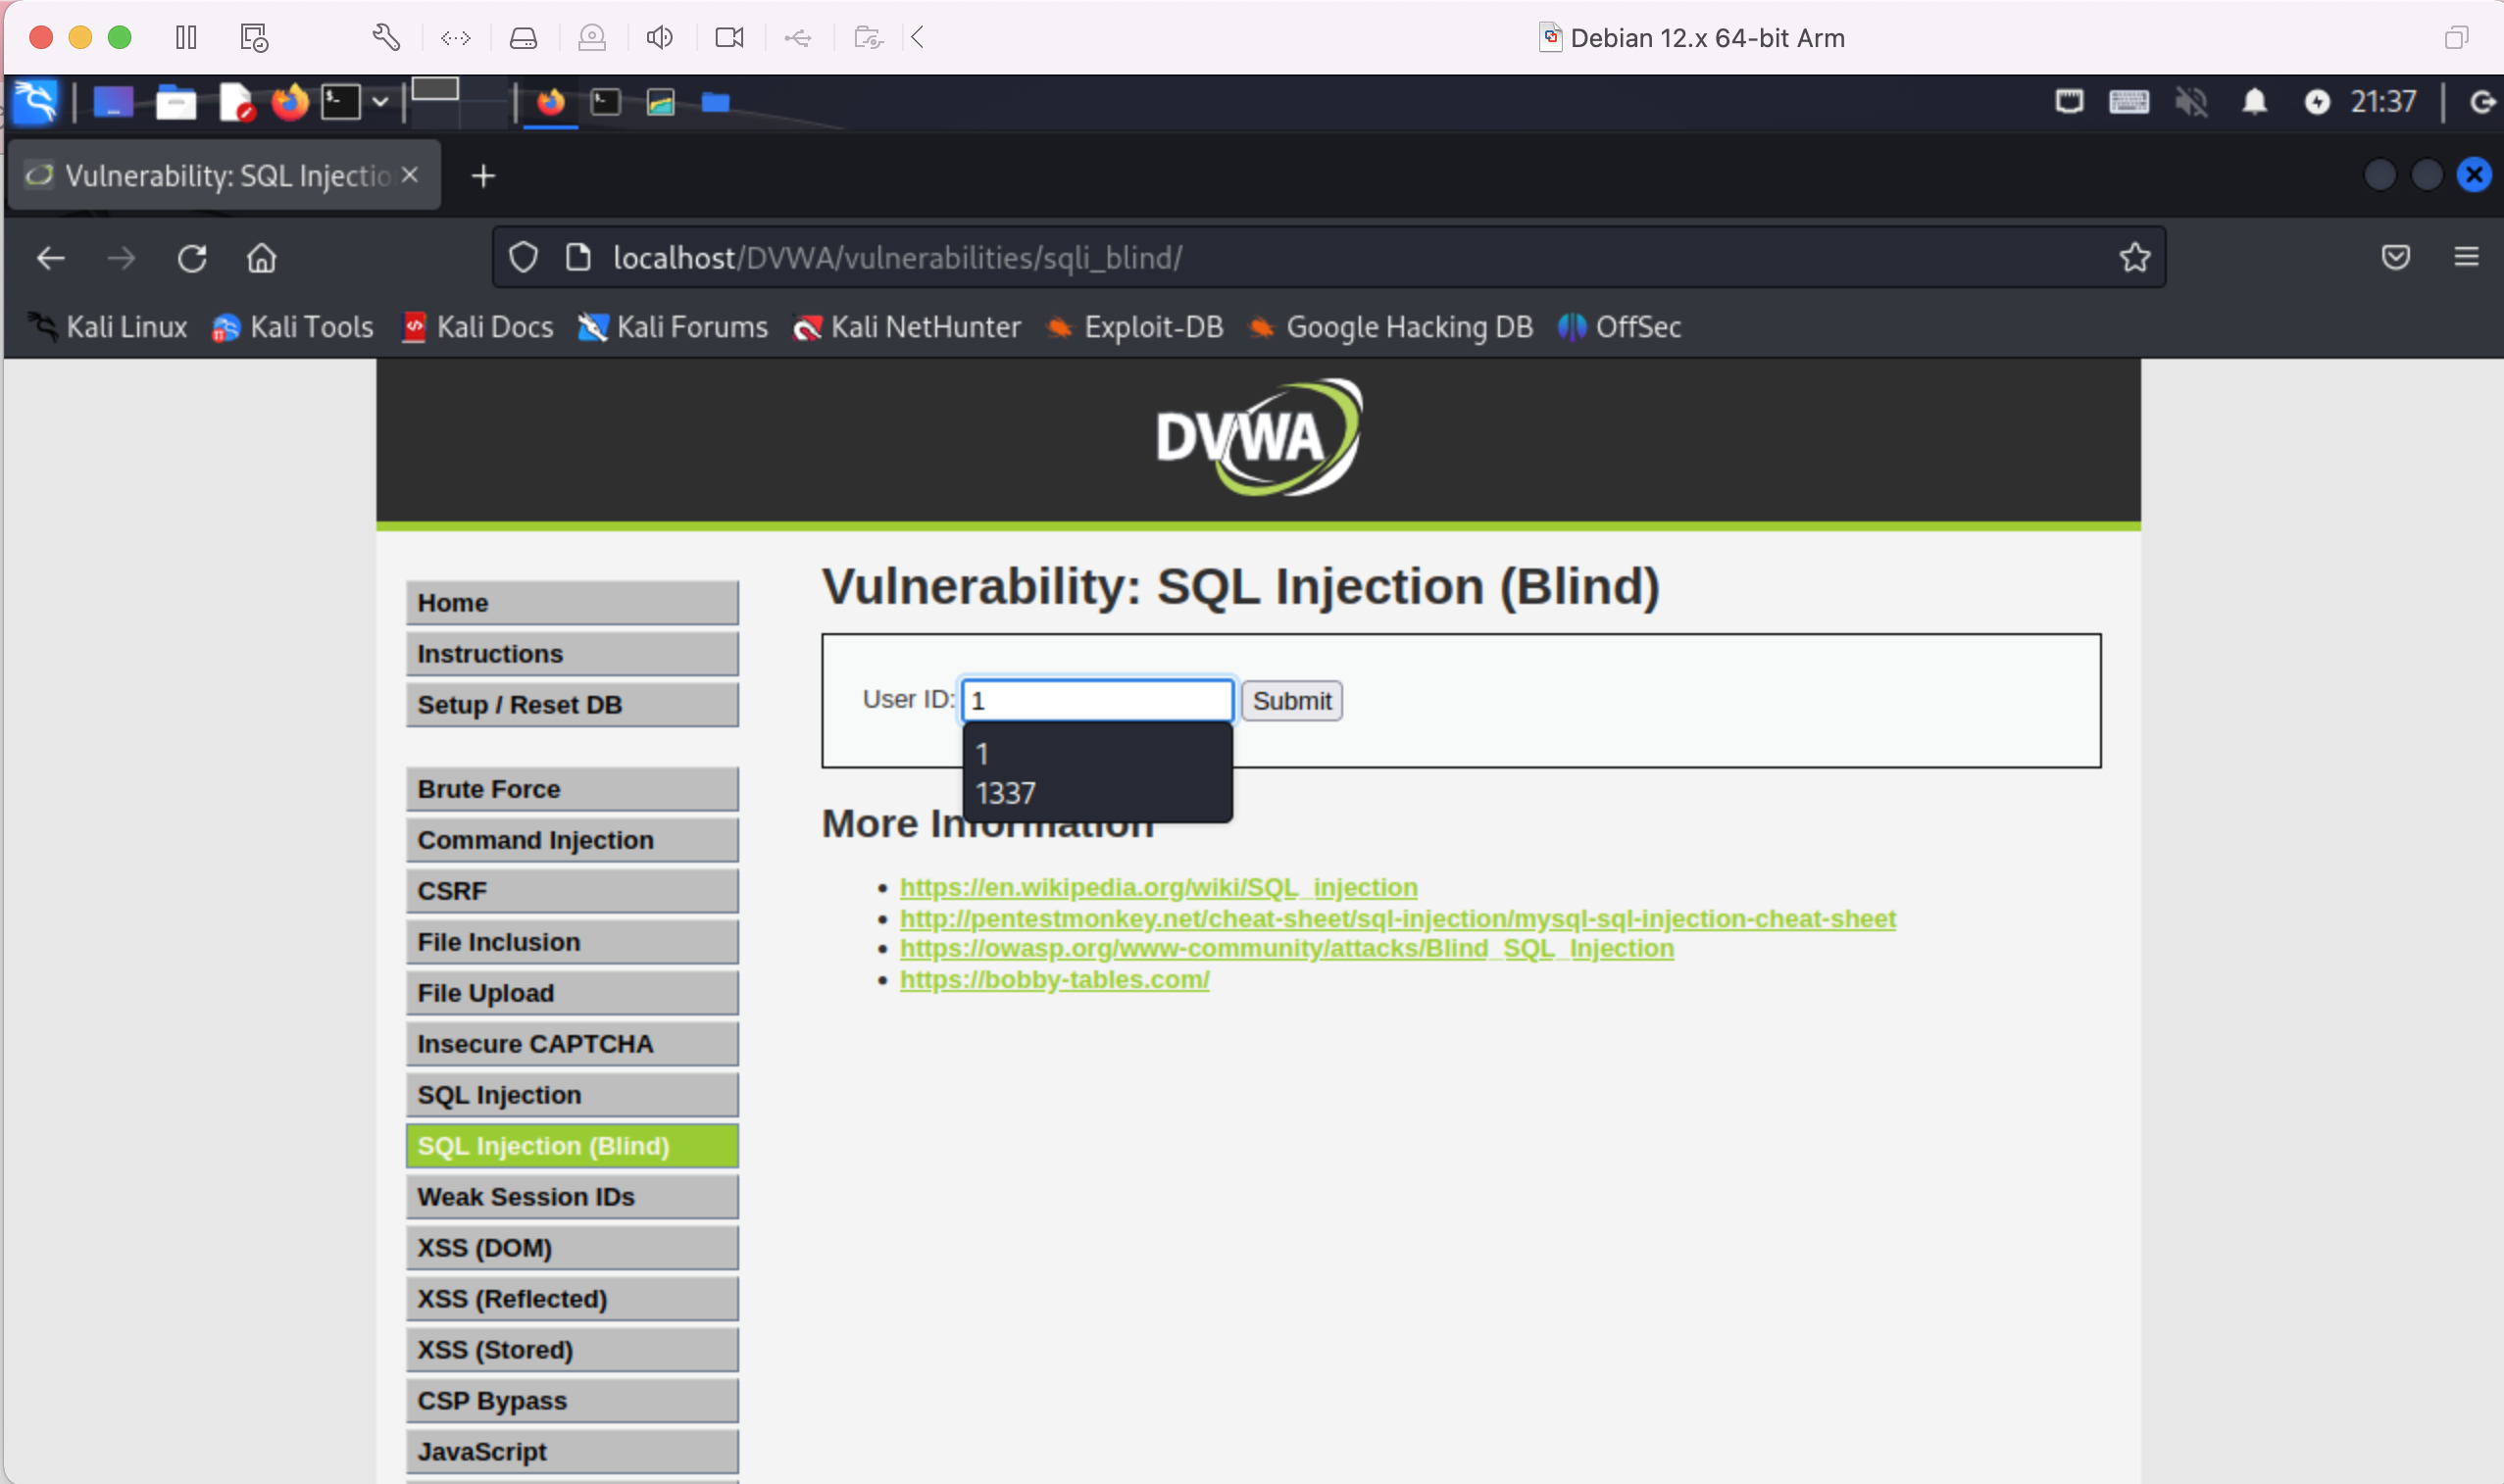The image size is (2504, 1484).
Task: Bookmark this page with the star icon
Action: 2134,258
